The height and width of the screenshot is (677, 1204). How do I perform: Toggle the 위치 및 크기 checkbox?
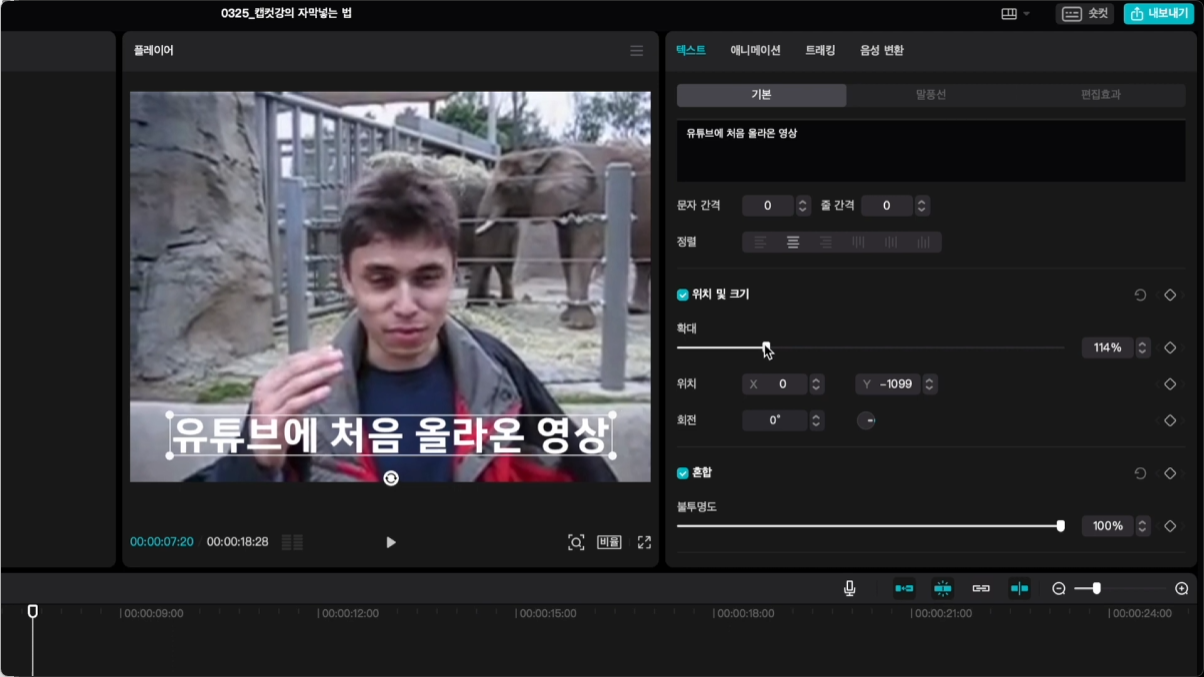tap(683, 295)
